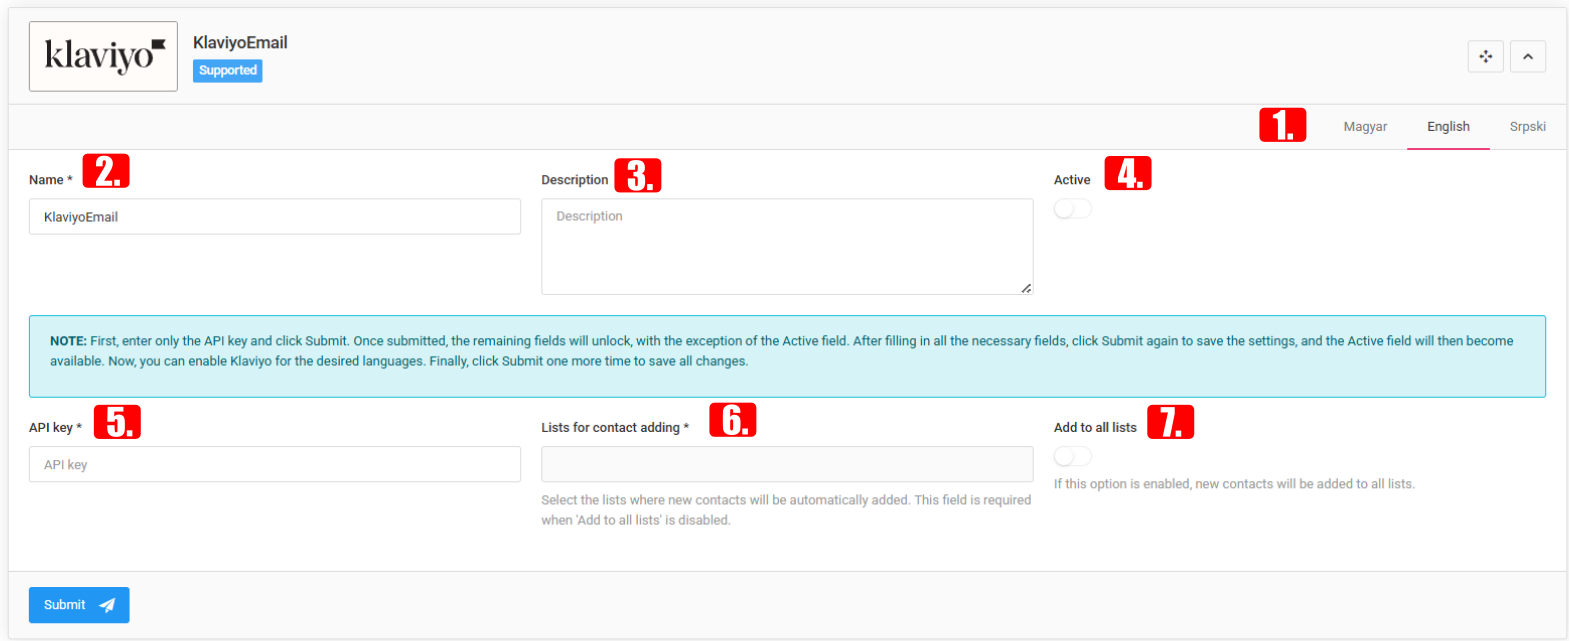Click the KlaviyoEmail title text

(240, 42)
